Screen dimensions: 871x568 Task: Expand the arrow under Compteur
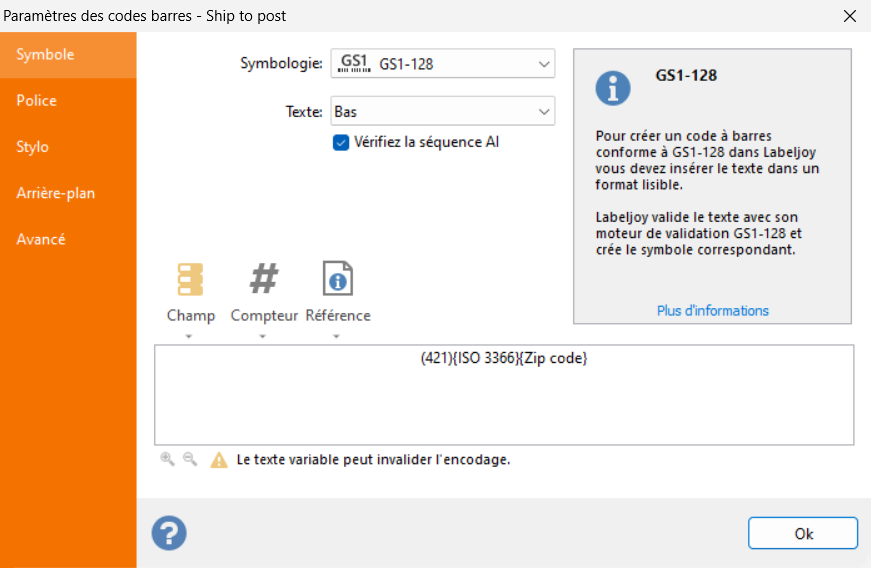263,336
